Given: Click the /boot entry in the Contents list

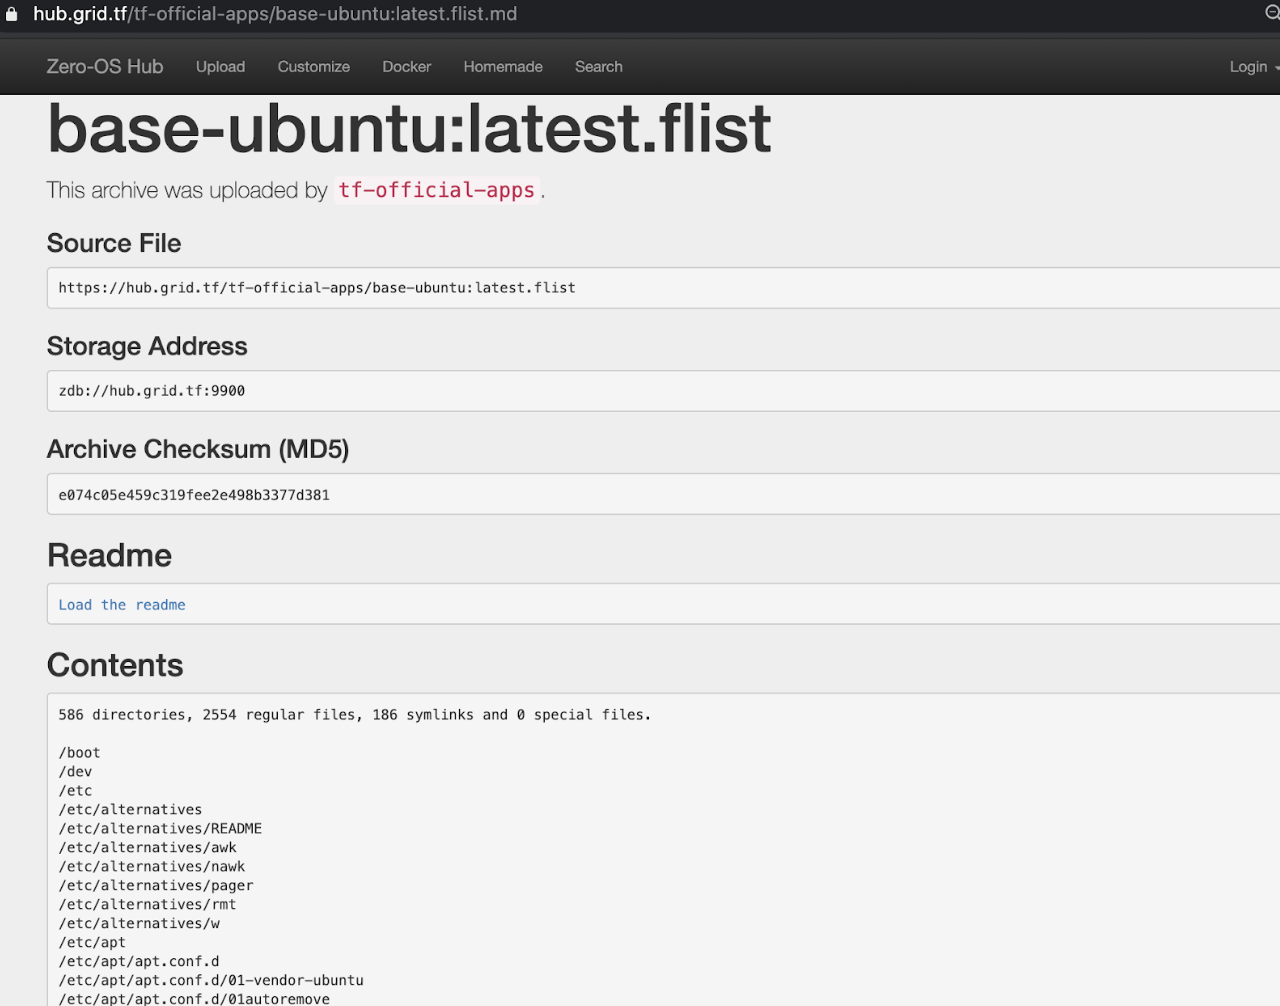Looking at the screenshot, I should (x=79, y=753).
